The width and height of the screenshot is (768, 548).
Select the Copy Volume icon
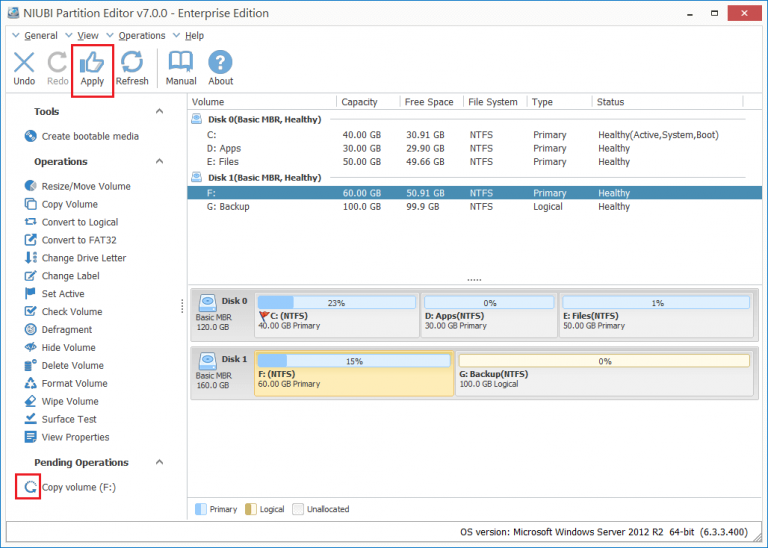(x=30, y=204)
